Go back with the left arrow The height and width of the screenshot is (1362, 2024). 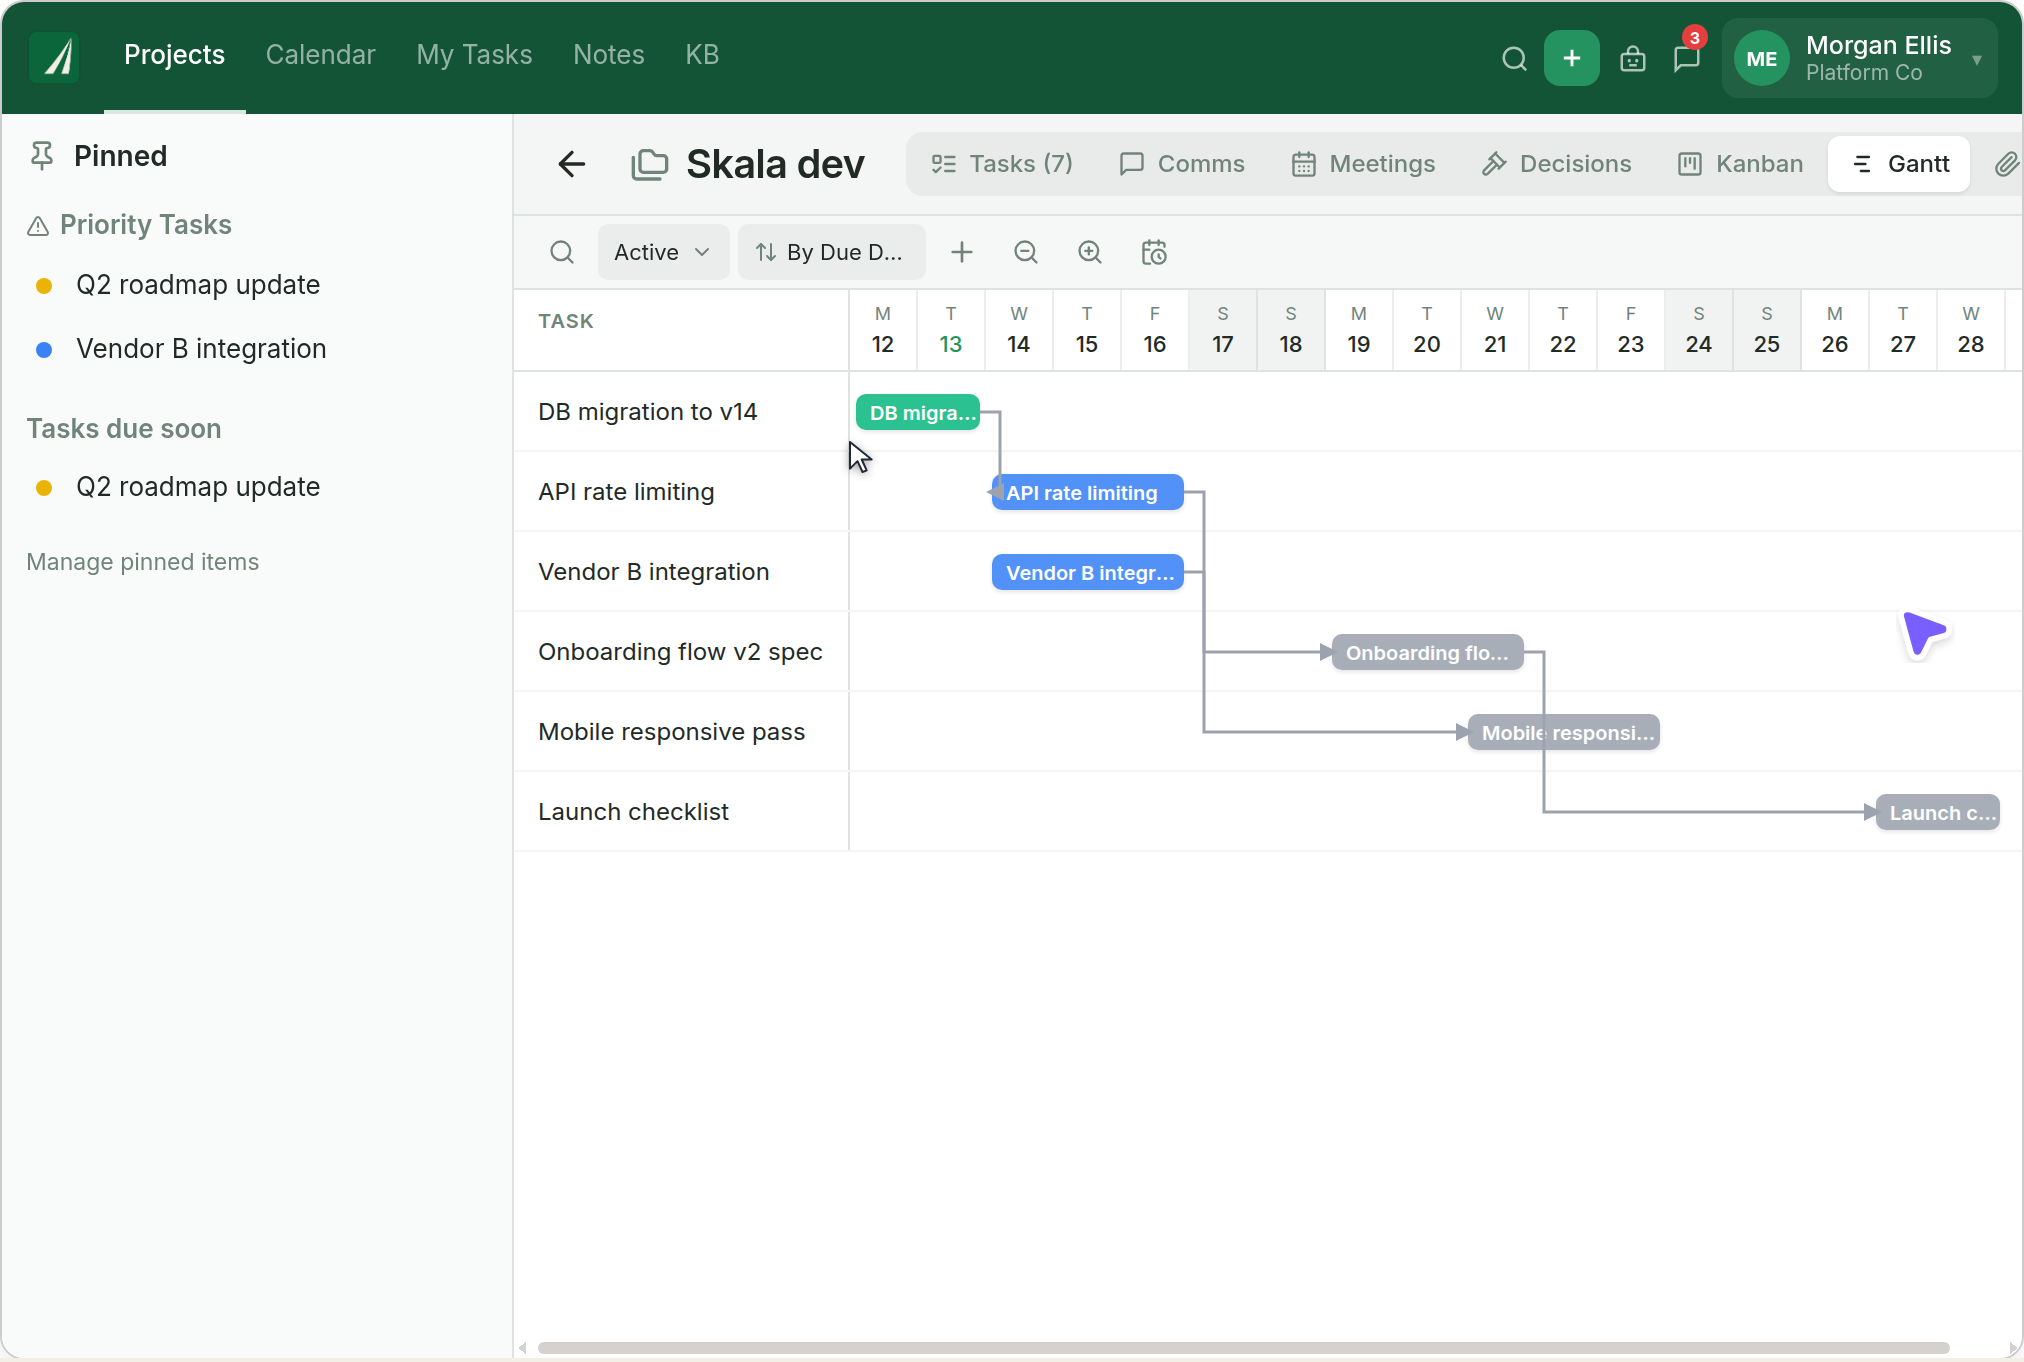571,164
